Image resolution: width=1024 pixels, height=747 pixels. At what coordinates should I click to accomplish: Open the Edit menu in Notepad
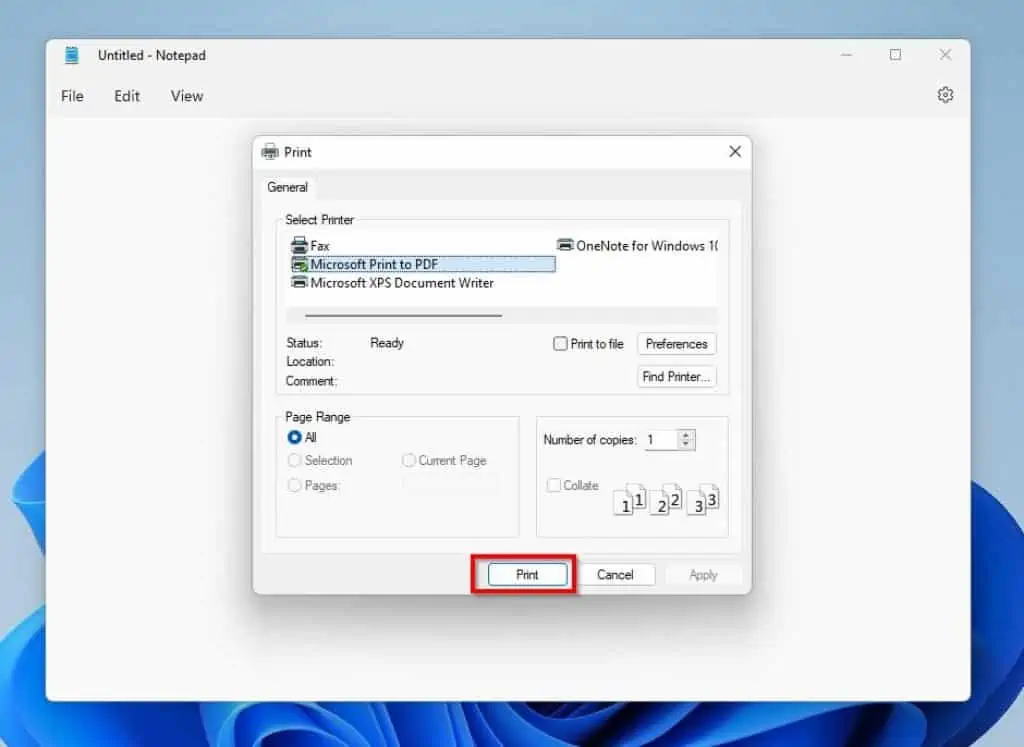point(127,96)
